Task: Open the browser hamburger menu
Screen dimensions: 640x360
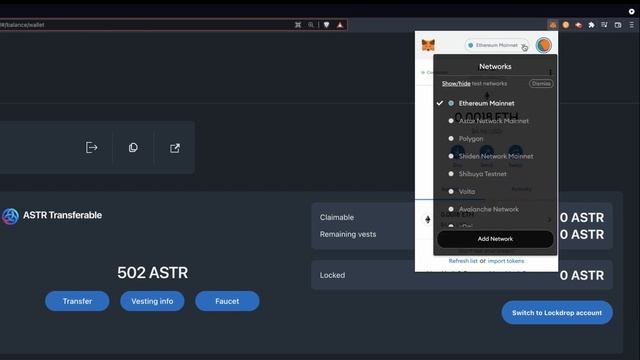Action: coord(631,25)
